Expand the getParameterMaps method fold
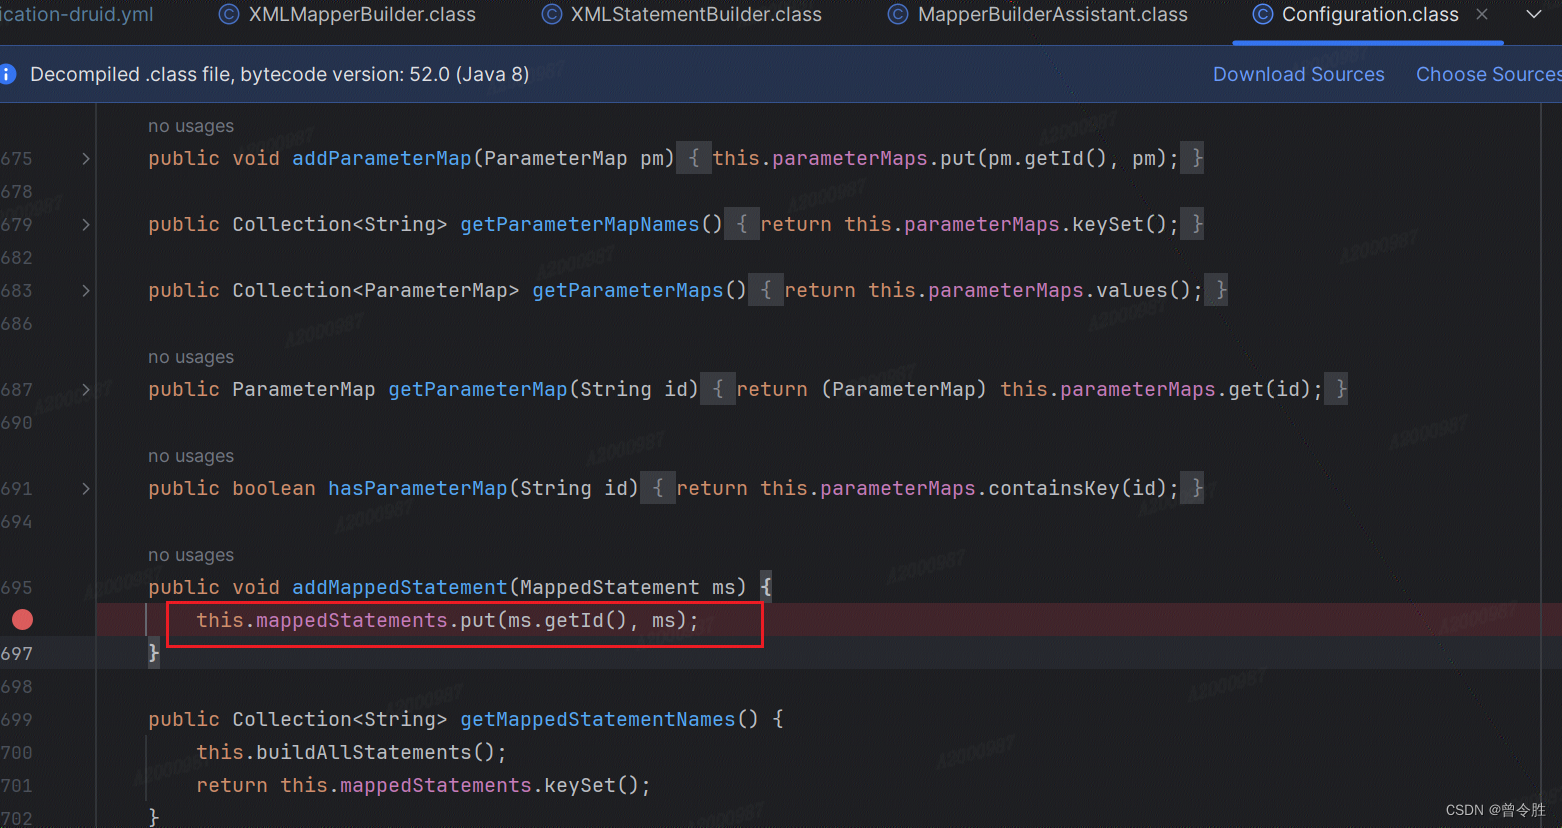Image resolution: width=1562 pixels, height=828 pixels. coord(86,291)
